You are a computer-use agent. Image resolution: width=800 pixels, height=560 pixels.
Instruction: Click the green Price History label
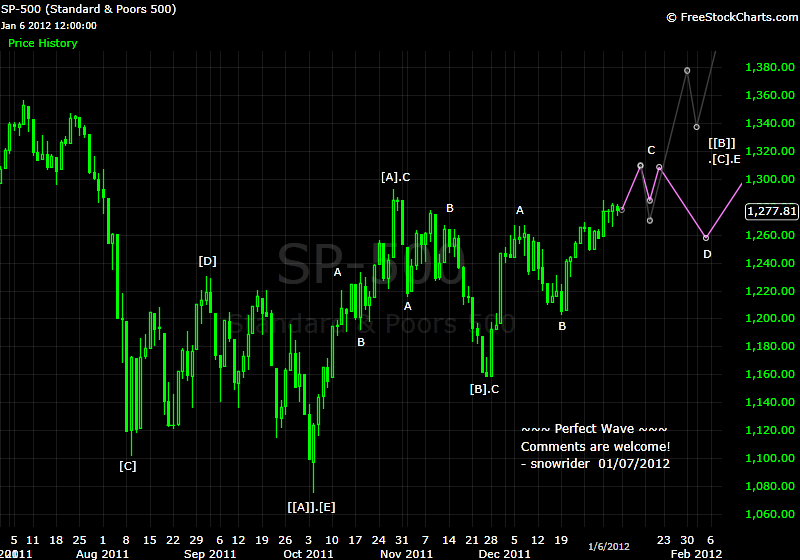click(43, 43)
